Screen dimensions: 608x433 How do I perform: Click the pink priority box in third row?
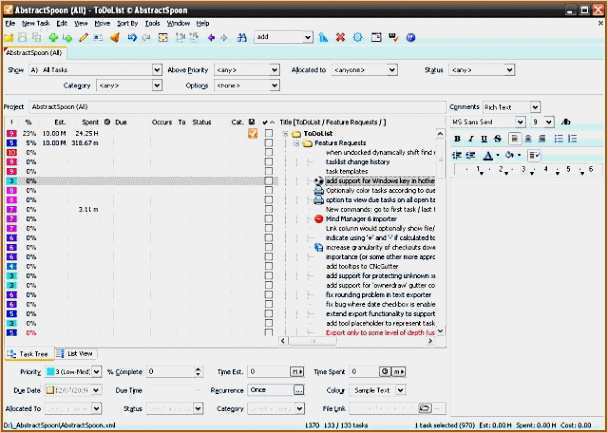pos(12,153)
